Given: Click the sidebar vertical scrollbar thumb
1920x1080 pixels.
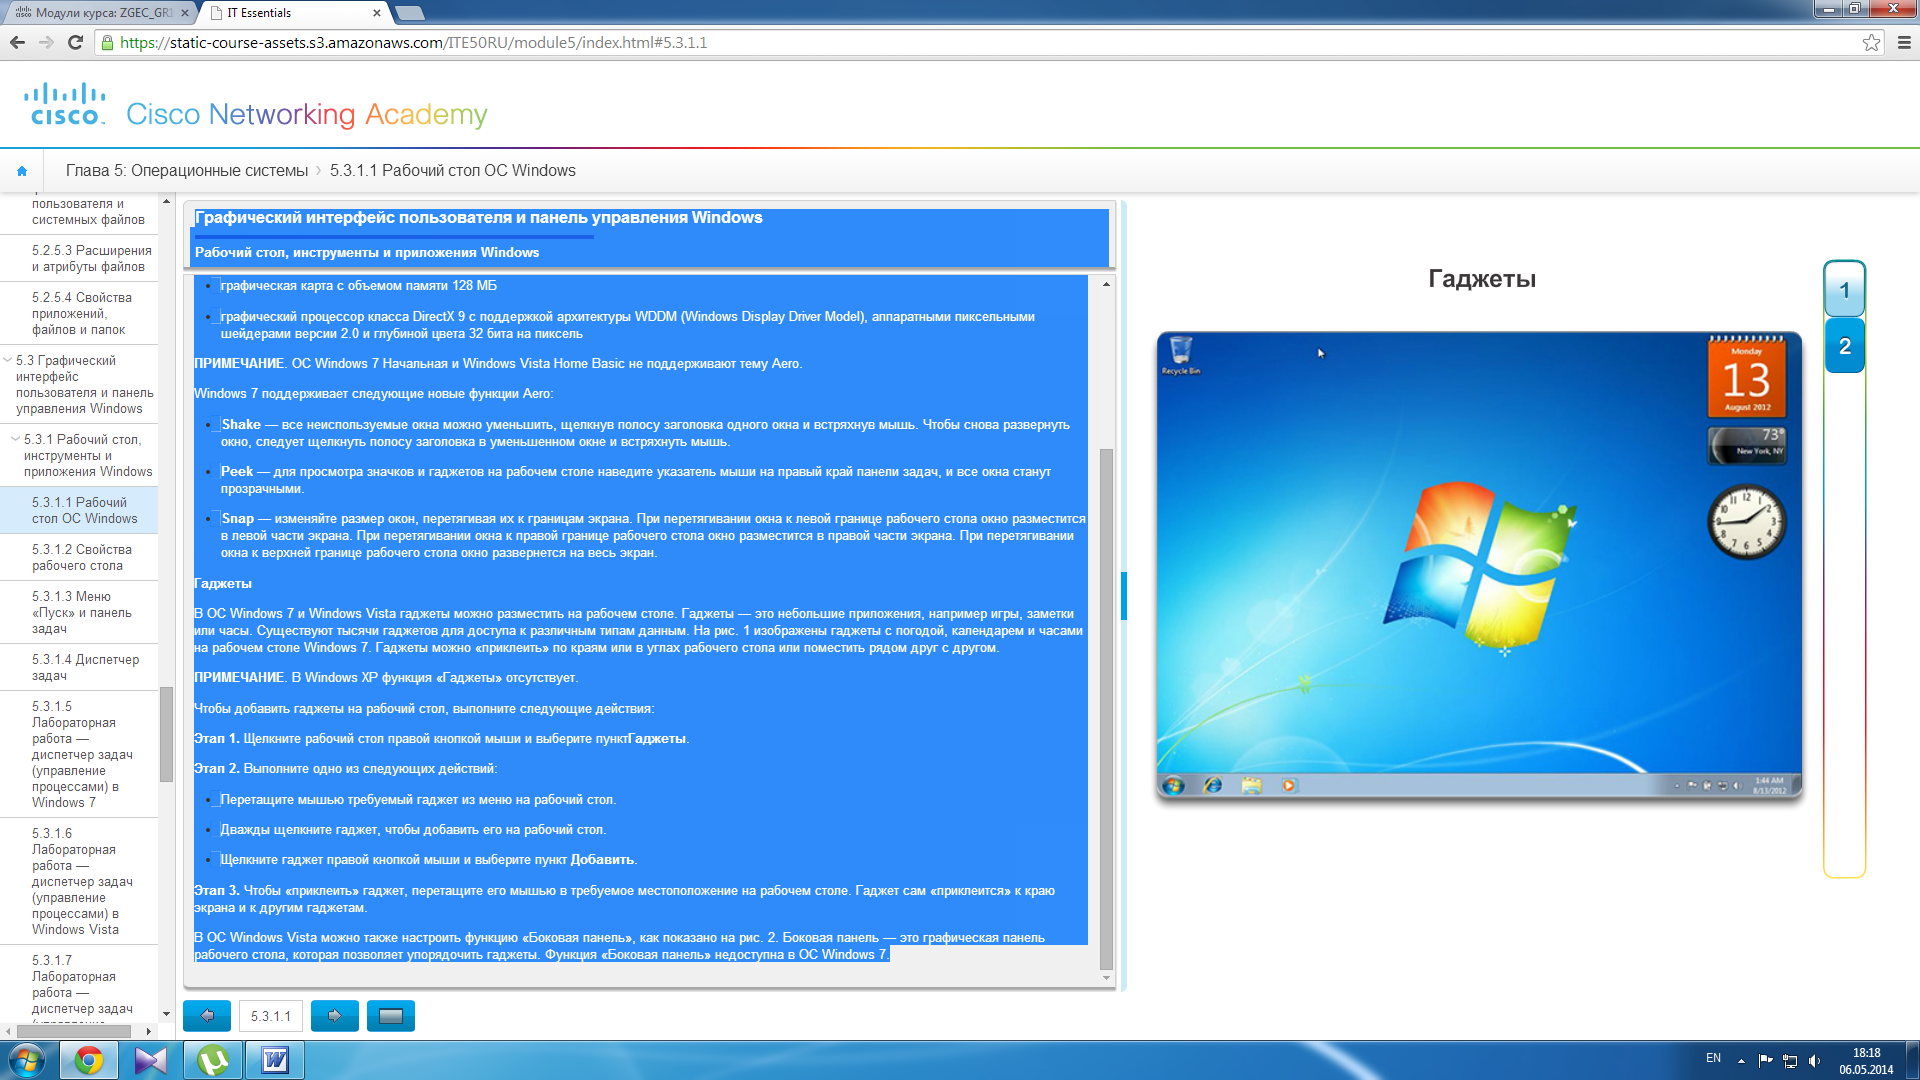Looking at the screenshot, I should (x=166, y=734).
